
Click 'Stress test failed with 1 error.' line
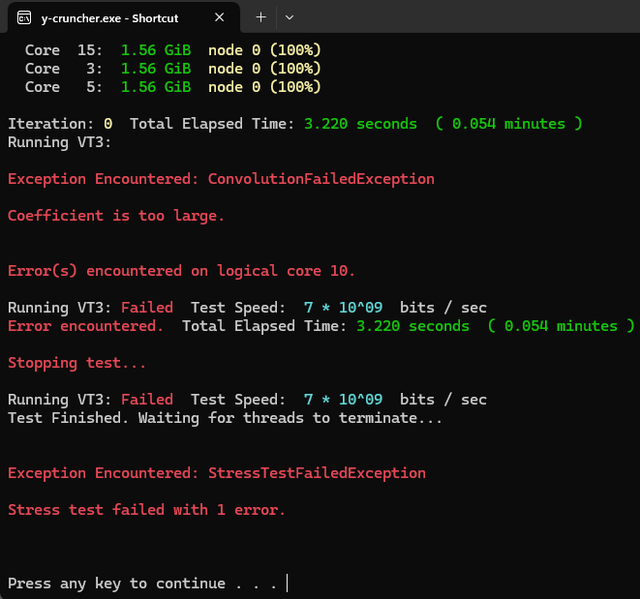146,510
